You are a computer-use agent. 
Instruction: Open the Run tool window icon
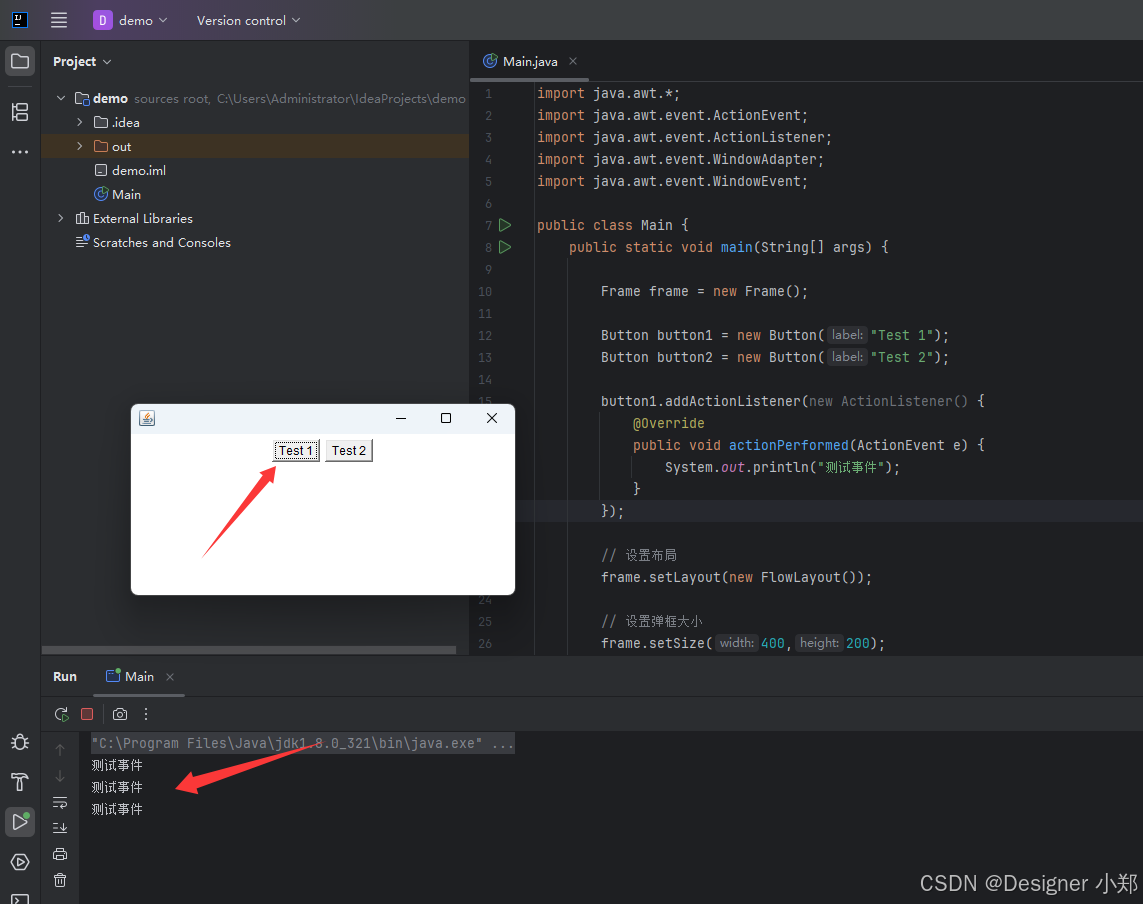20,822
